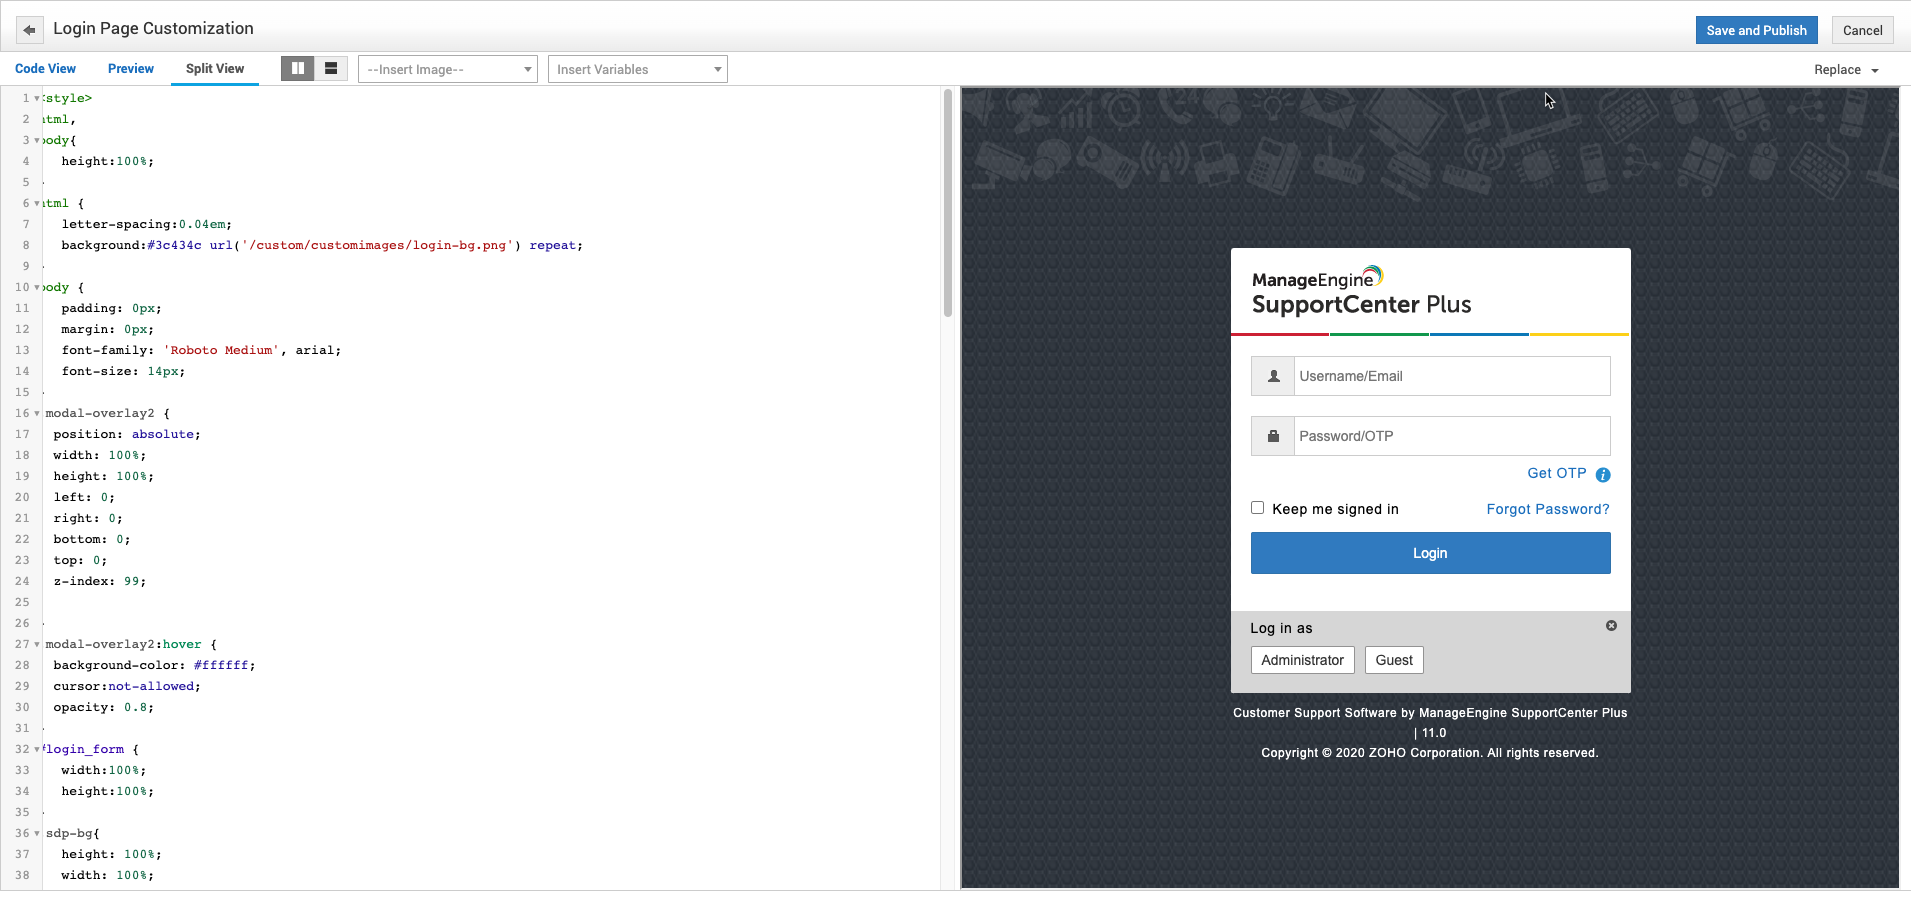
Task: Click the user icon beside Username field
Action: pyautogui.click(x=1273, y=376)
